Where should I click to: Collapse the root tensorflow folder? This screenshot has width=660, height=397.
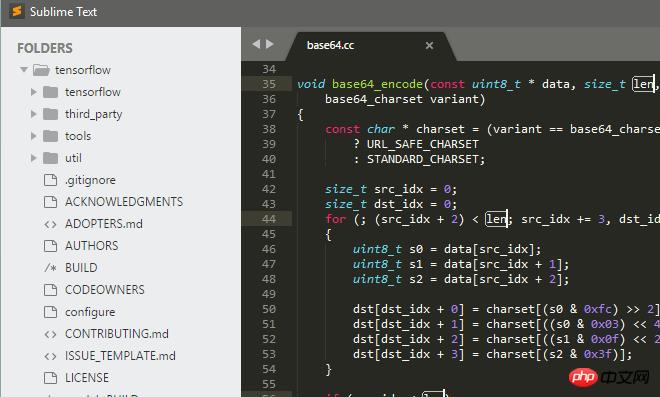(24, 69)
